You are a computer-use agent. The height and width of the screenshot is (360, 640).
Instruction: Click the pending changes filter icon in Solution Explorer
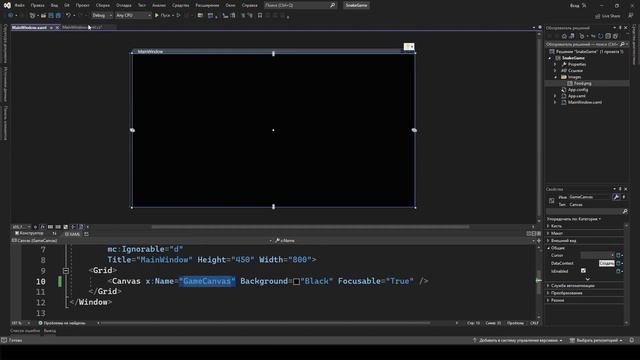582,36
